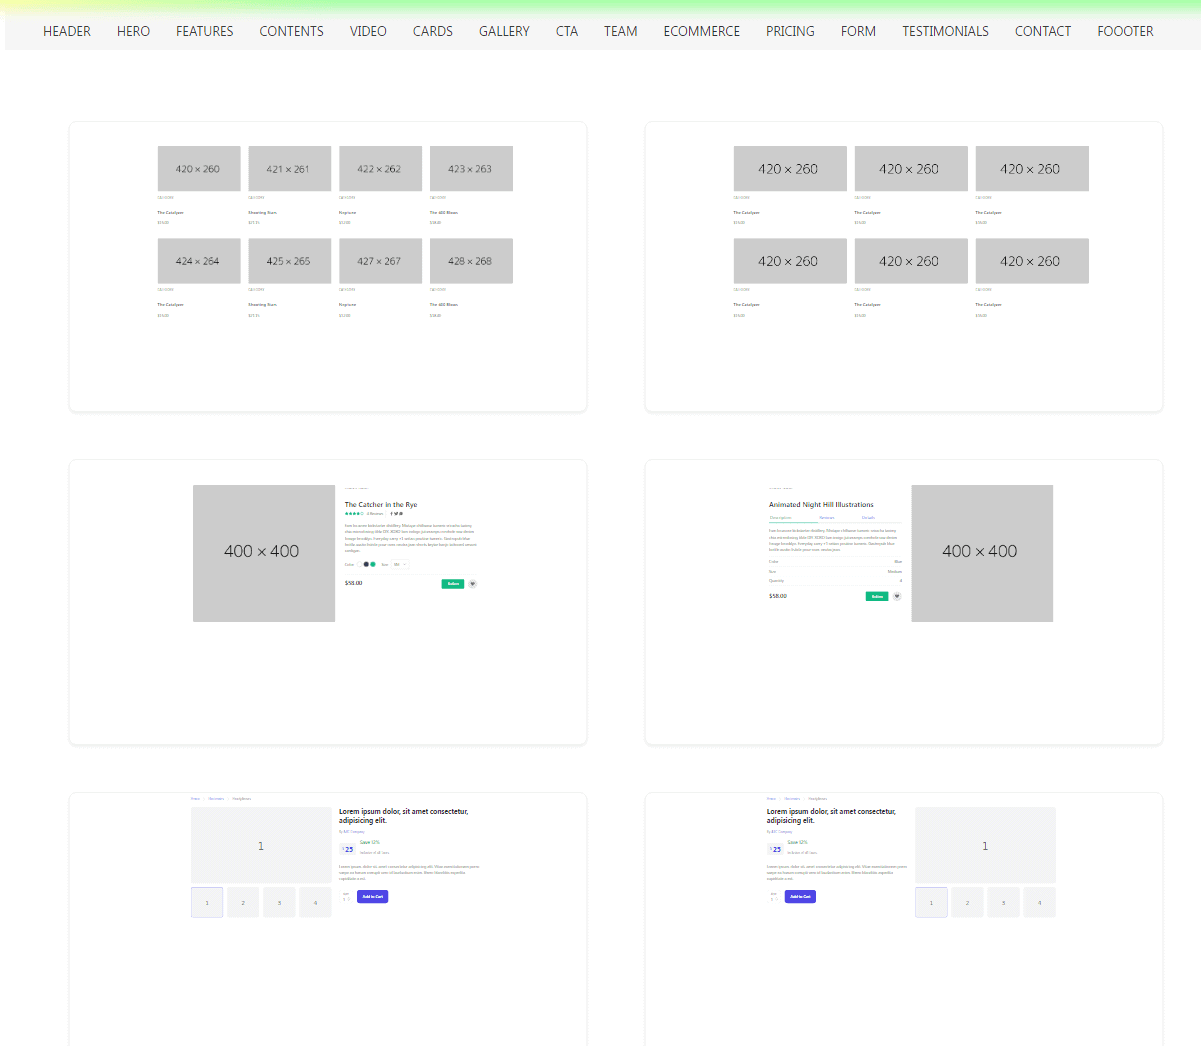
Task: Select the 424 × 264 product image
Action: pos(199,261)
